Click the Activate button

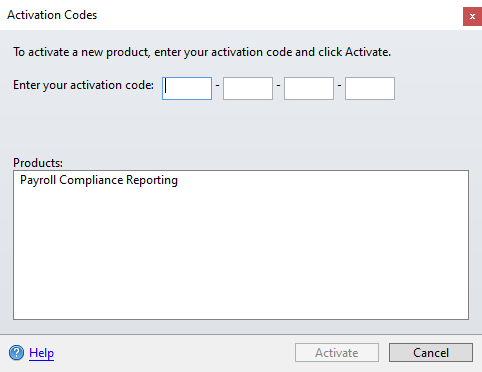[x=337, y=353]
